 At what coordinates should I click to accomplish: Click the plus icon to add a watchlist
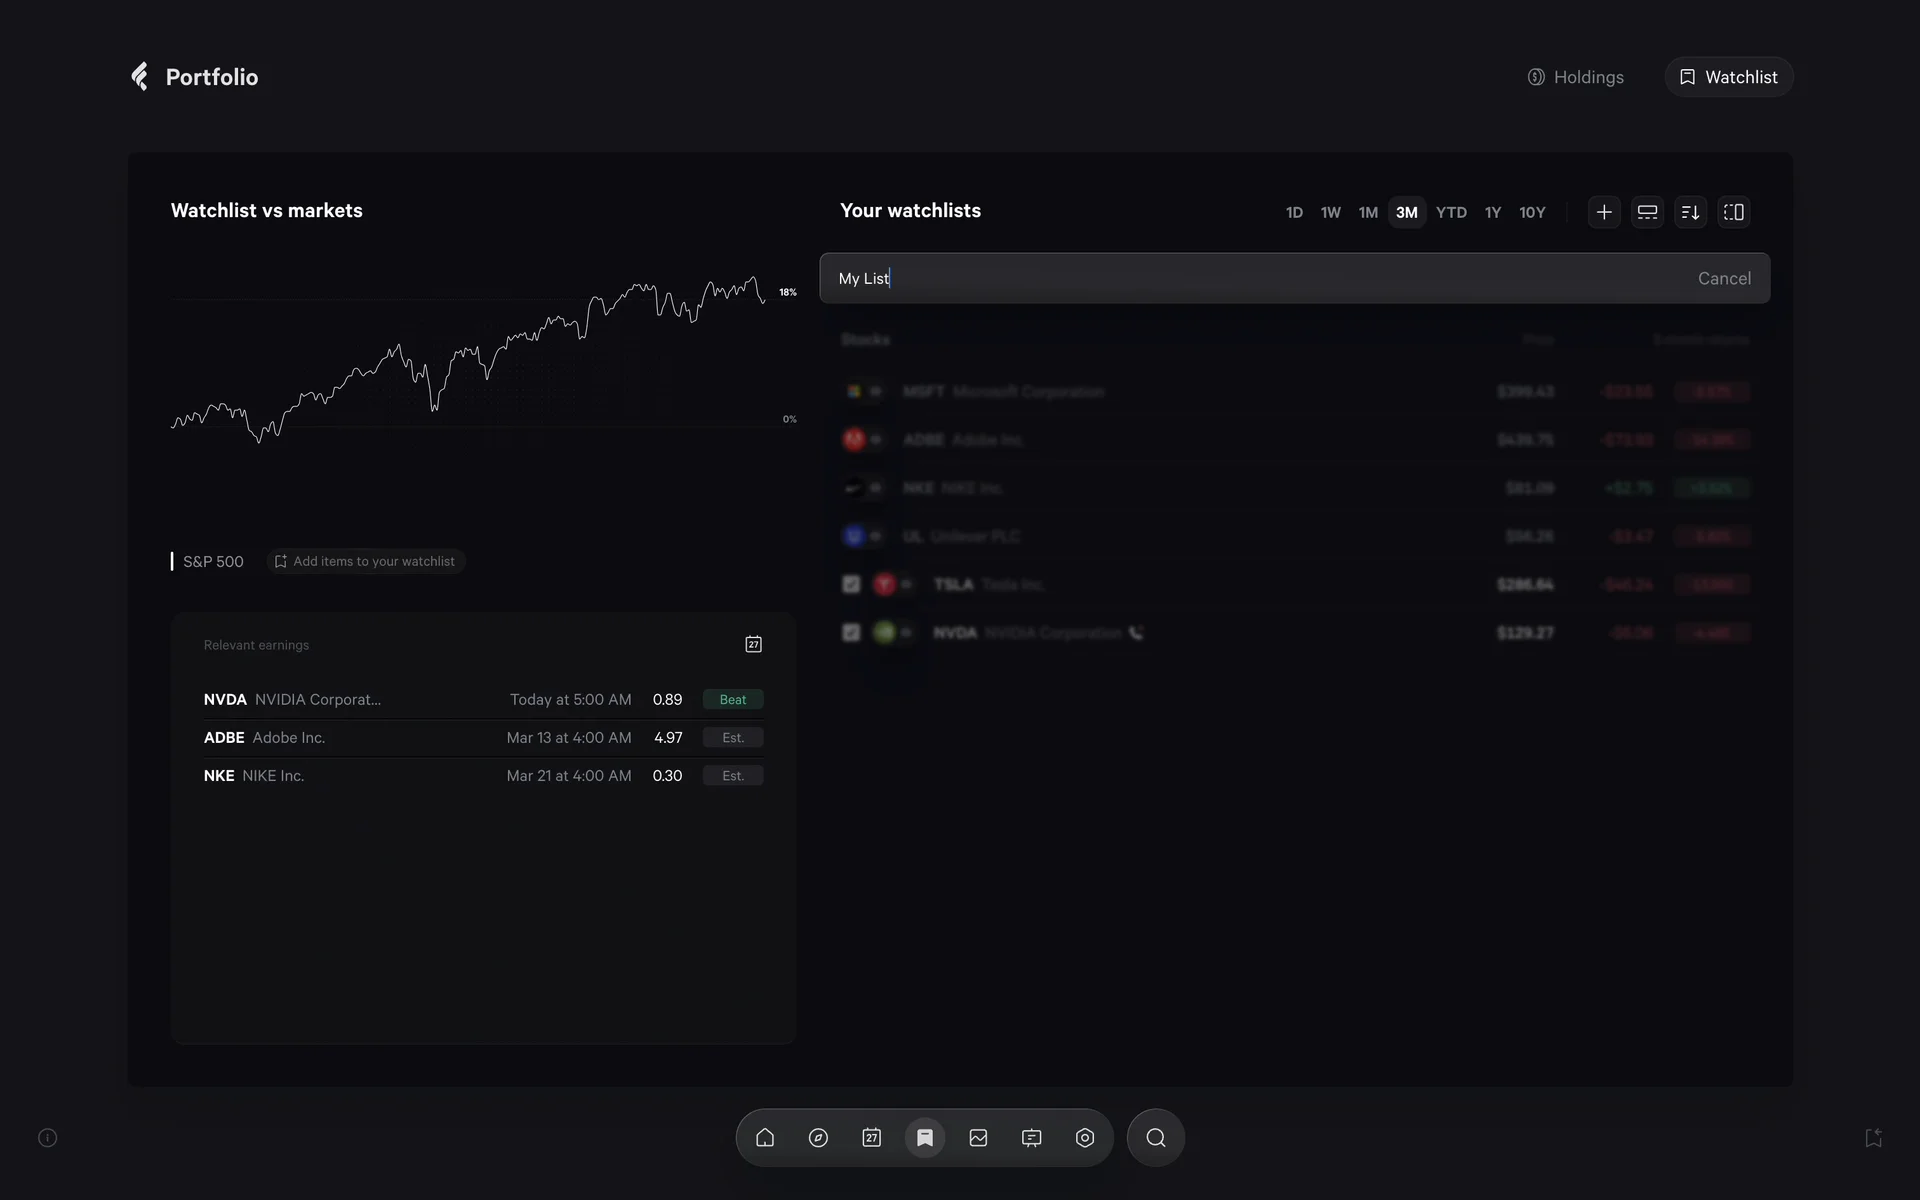(1604, 212)
